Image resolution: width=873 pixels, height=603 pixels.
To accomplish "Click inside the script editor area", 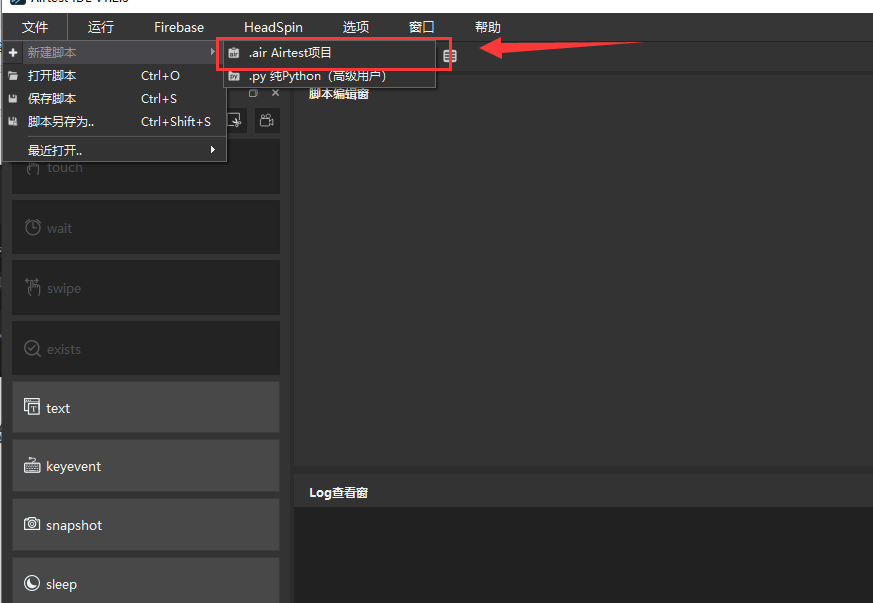I will click(x=583, y=284).
